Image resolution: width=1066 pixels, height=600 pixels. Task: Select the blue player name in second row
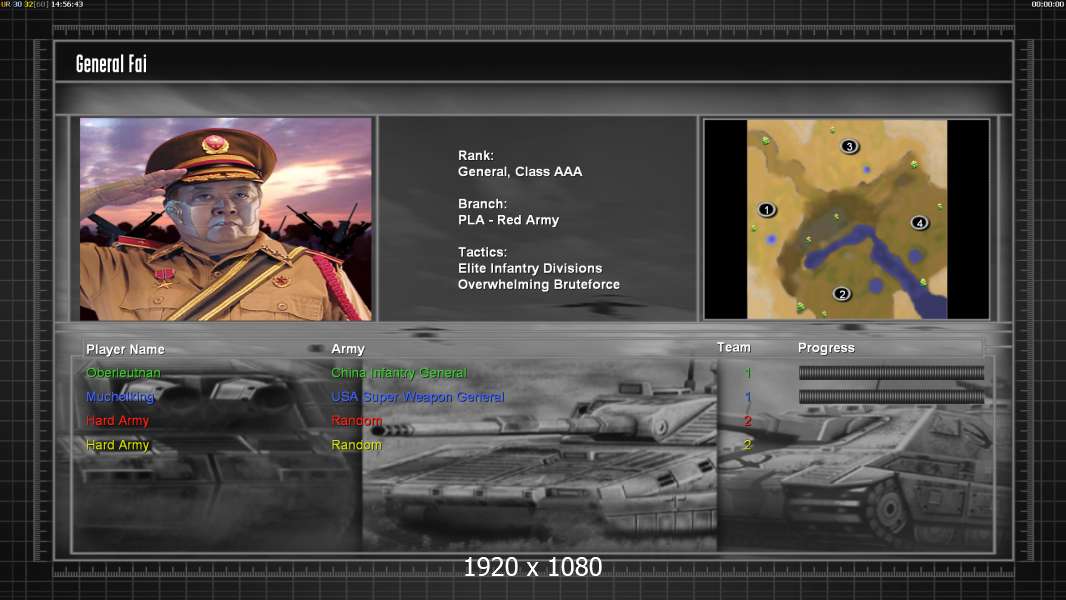(120, 397)
